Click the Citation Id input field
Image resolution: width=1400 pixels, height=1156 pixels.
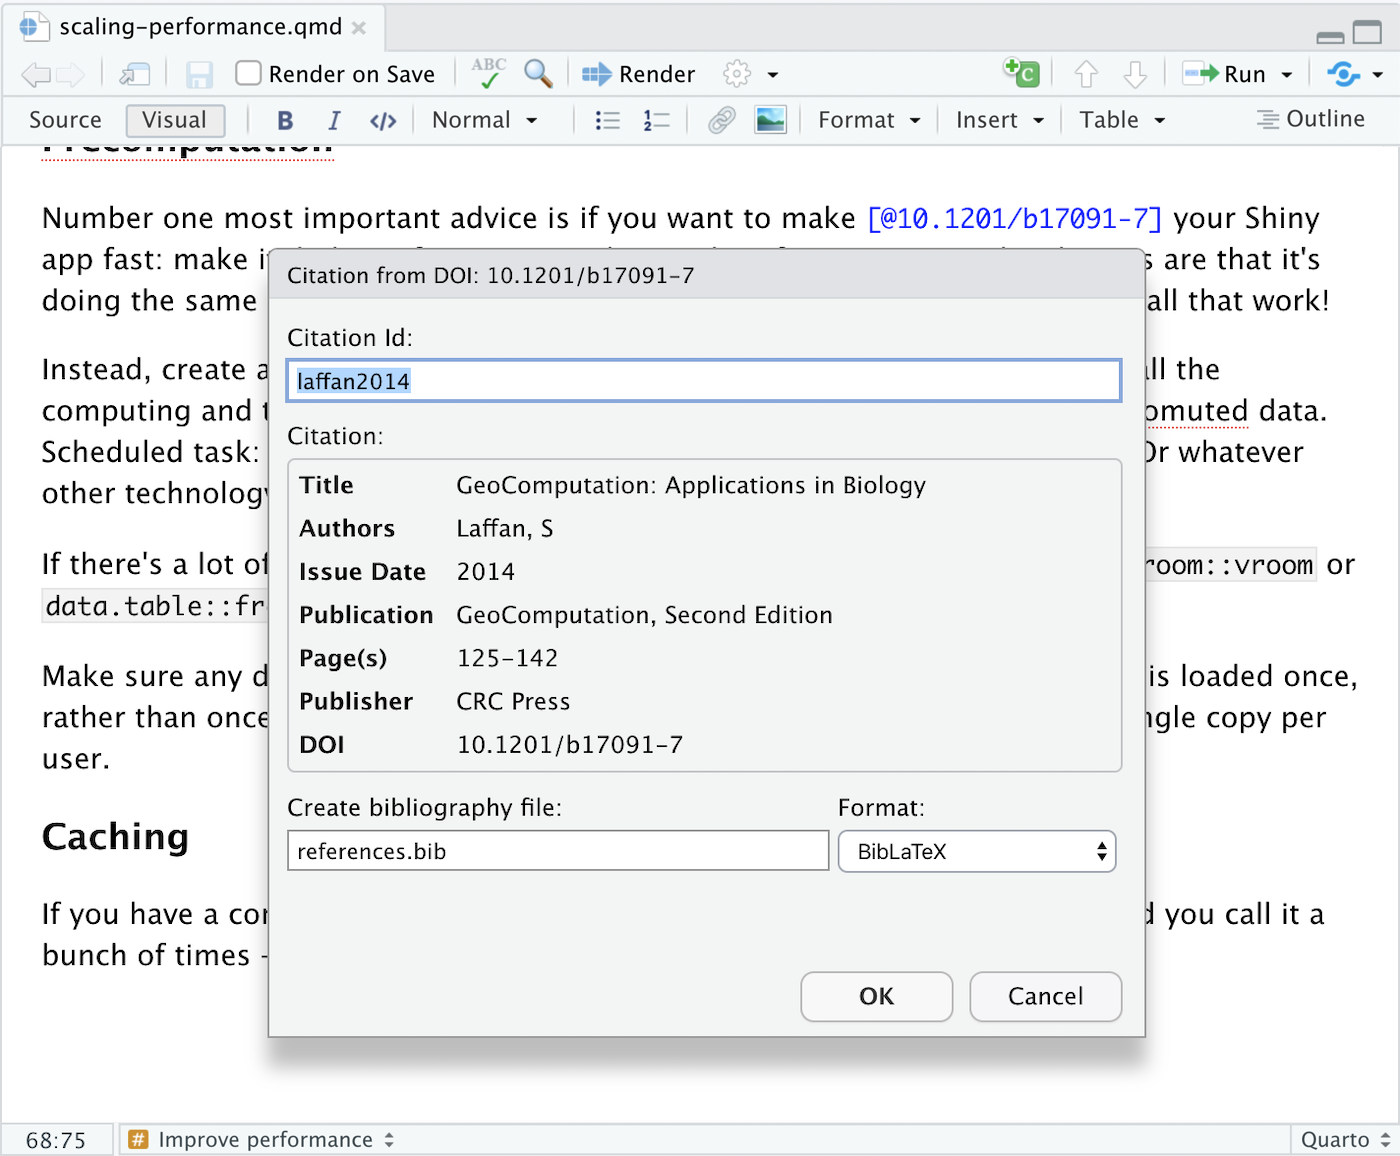[703, 380]
